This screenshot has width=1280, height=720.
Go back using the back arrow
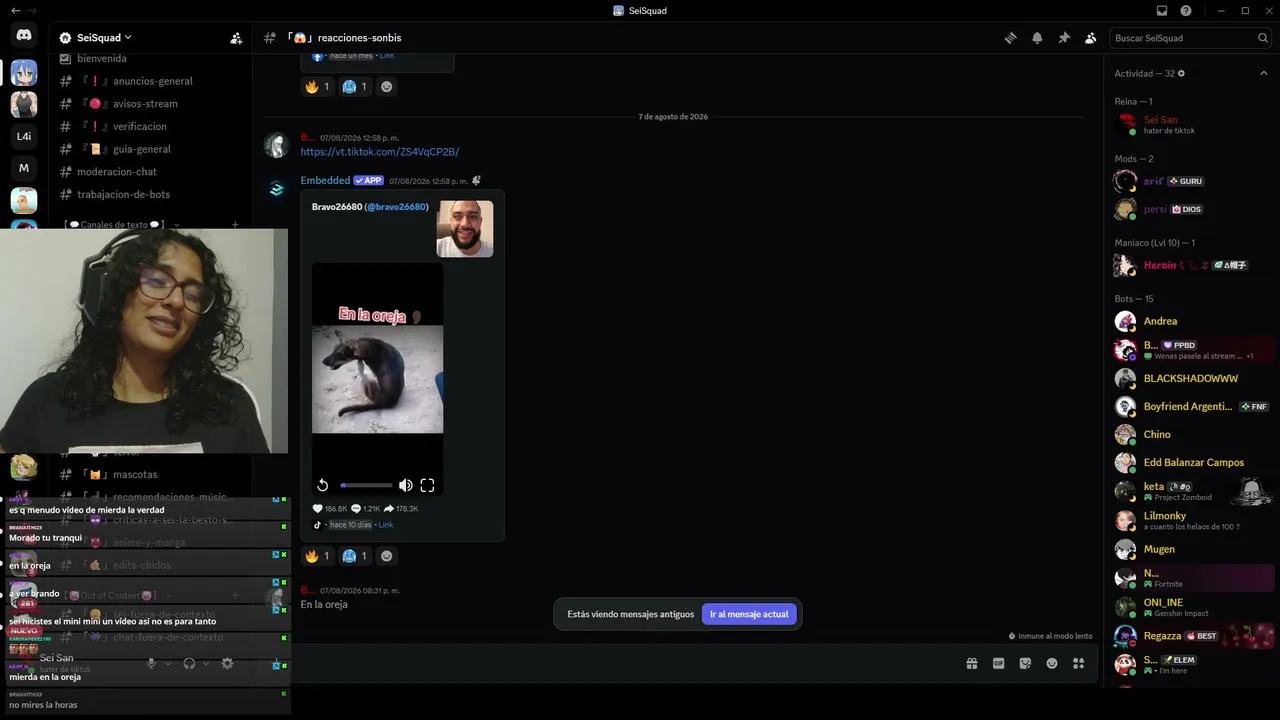15,10
